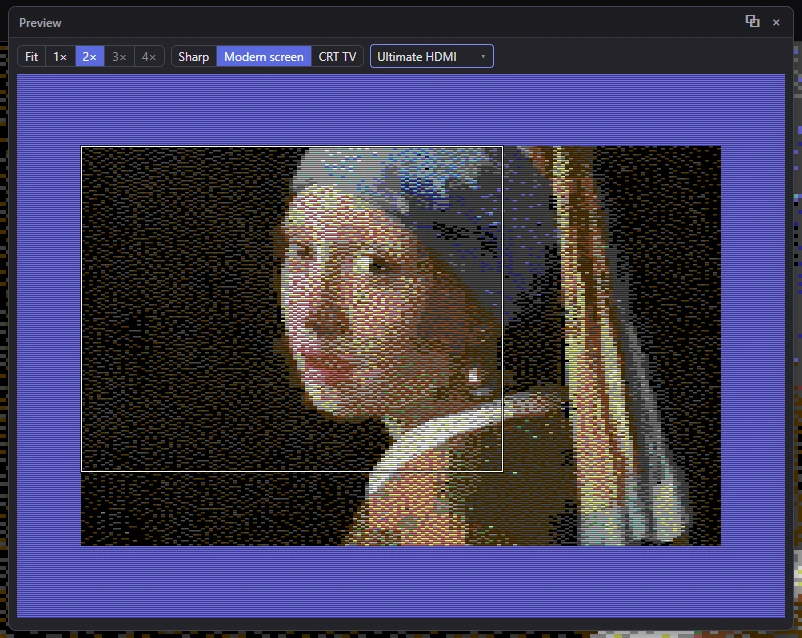Click the pixel art portrait preview
Viewport: 802px width, 638px height.
(401, 346)
